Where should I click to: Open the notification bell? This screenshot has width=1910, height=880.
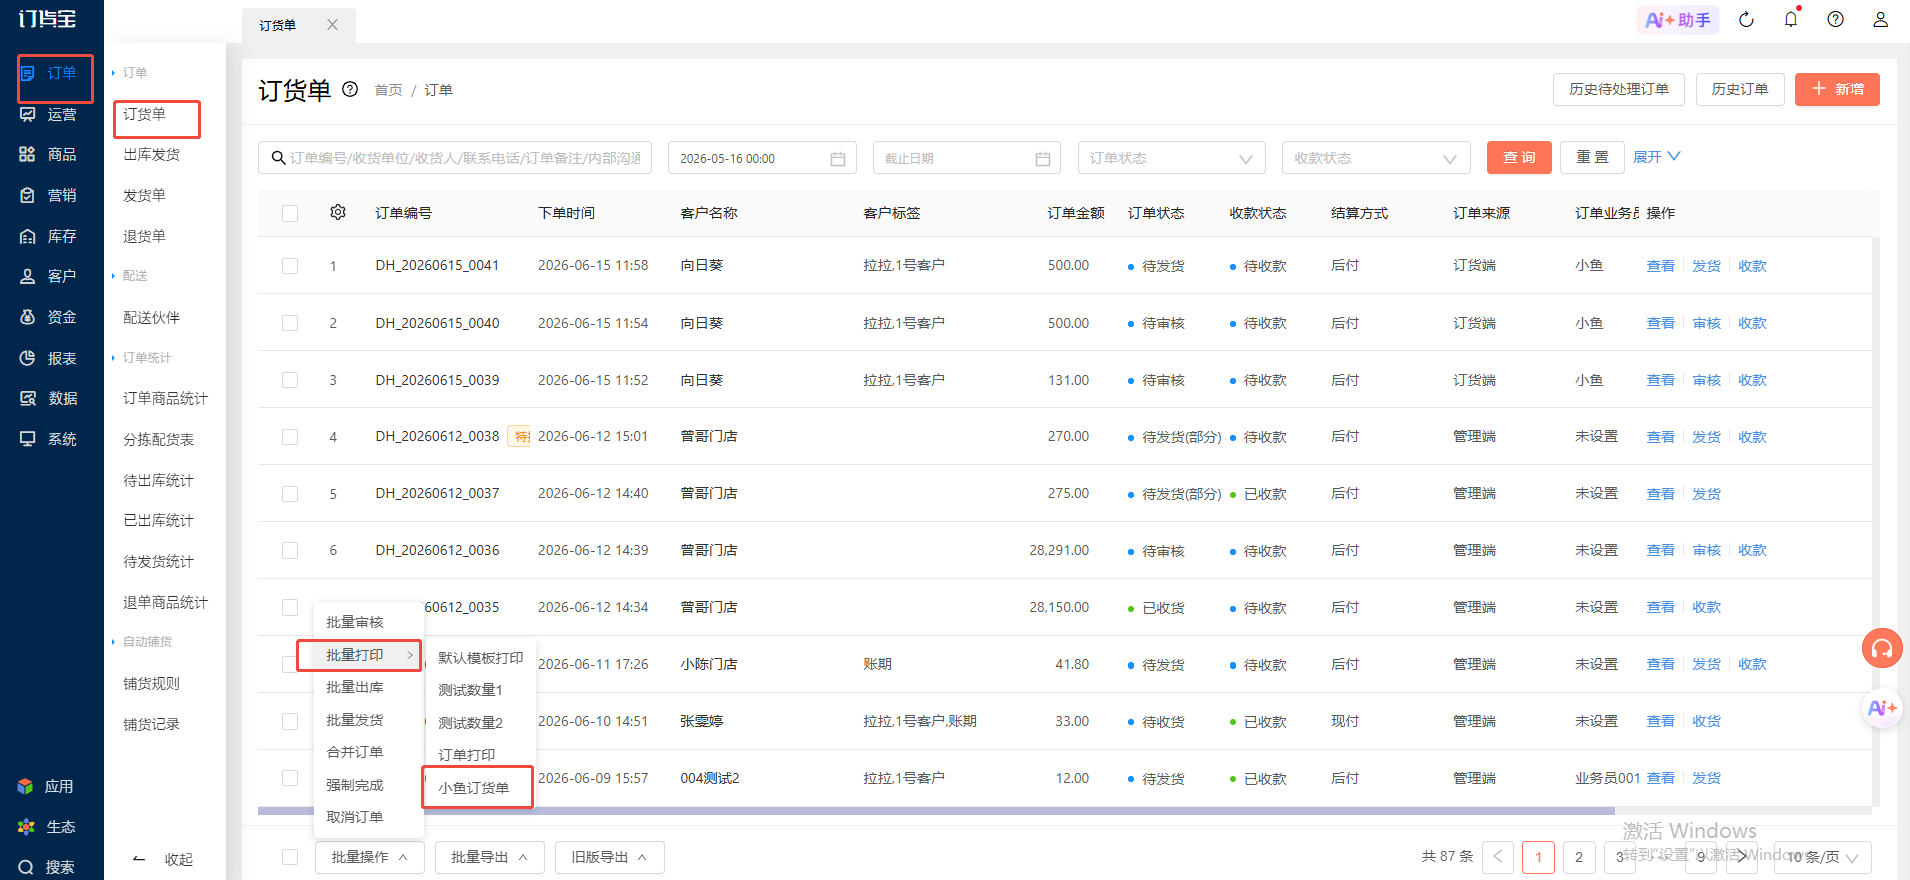(1791, 19)
